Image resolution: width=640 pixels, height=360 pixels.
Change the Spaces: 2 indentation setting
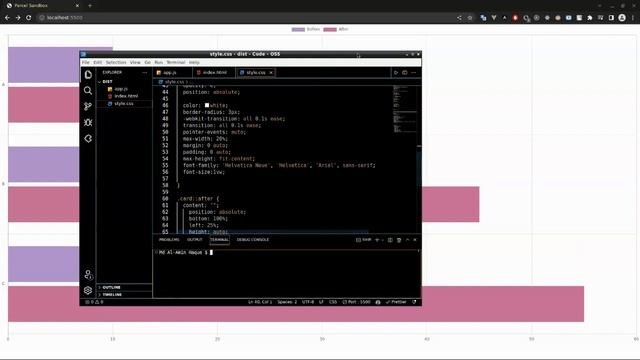[287, 302]
